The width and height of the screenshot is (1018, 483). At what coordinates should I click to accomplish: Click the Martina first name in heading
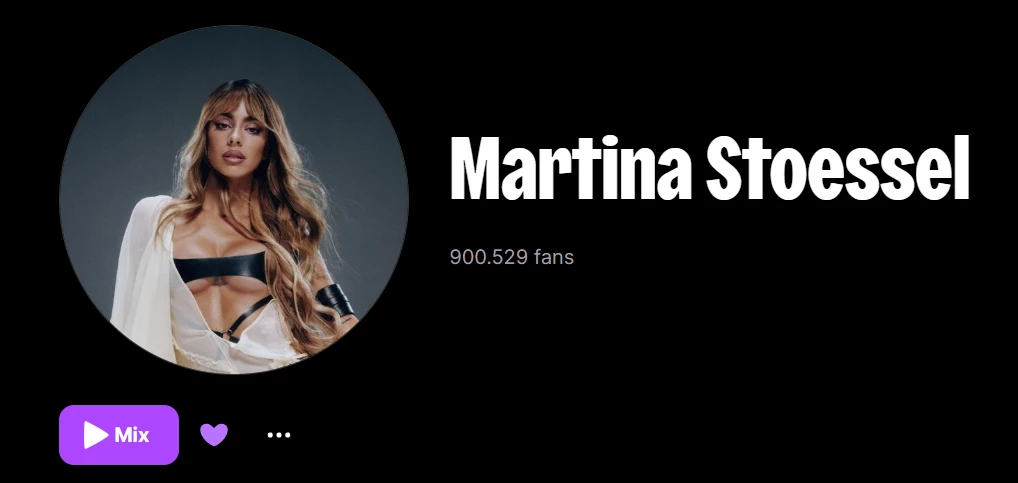tap(571, 167)
